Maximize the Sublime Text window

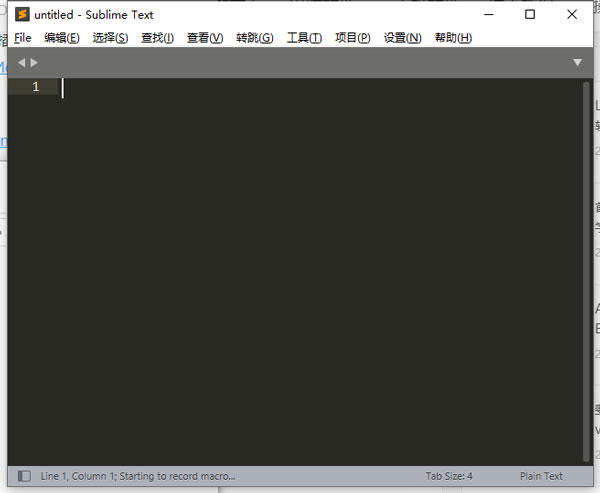pos(530,15)
